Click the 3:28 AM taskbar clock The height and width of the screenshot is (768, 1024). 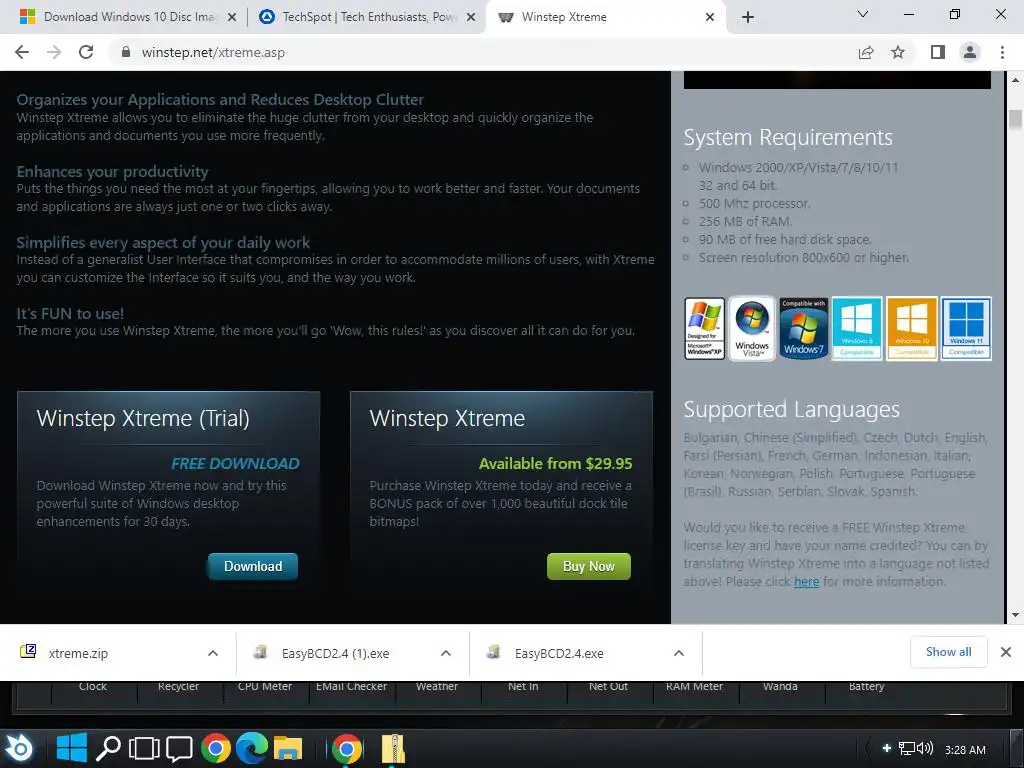point(965,750)
